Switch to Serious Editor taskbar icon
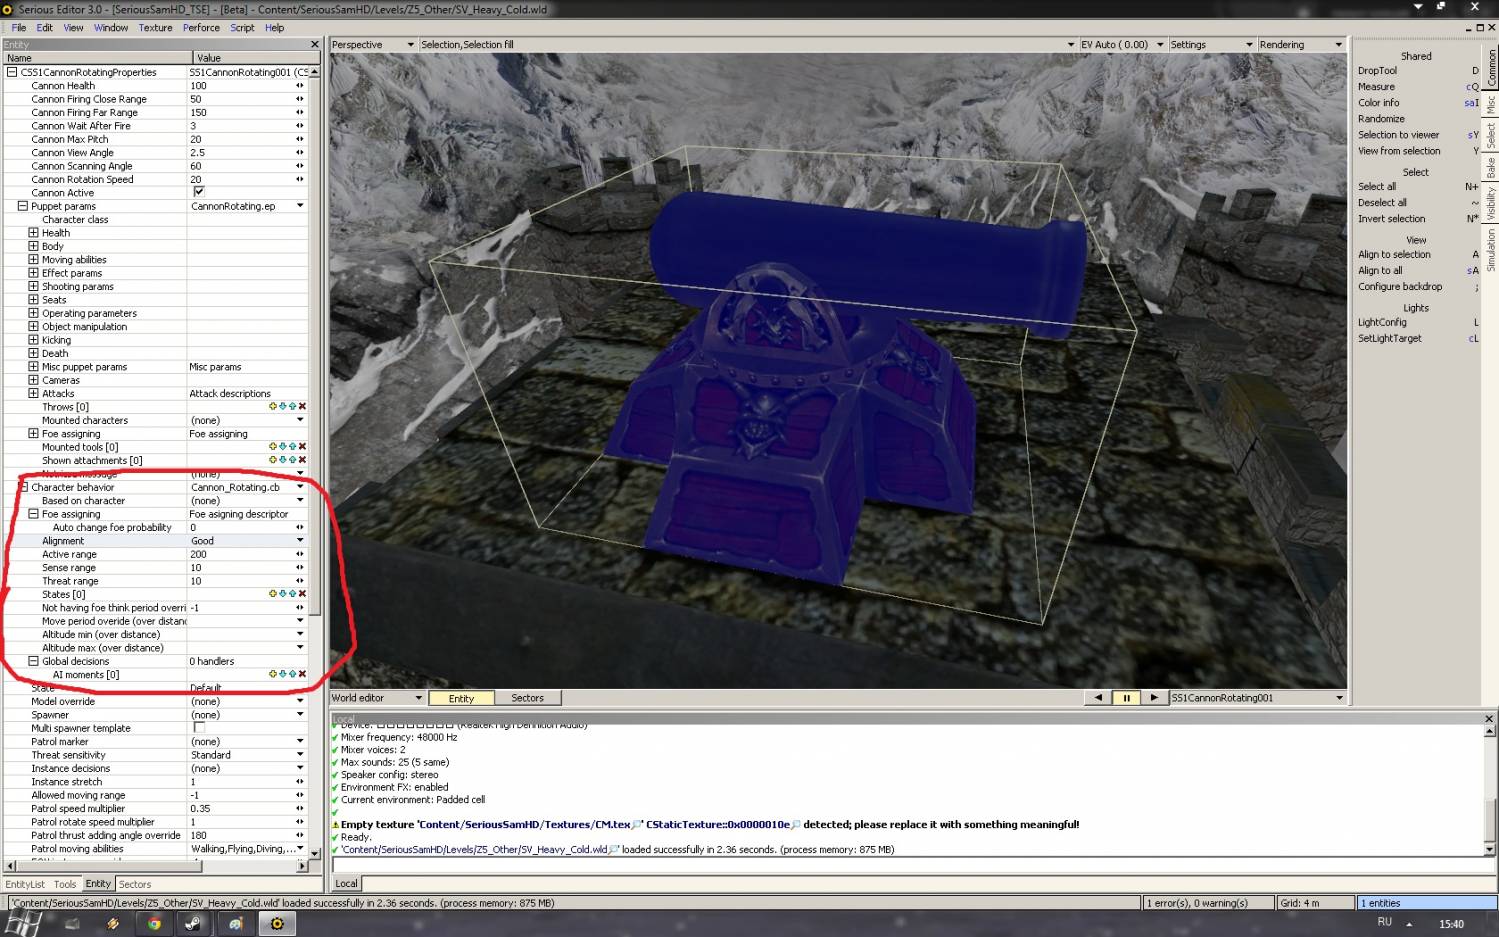 (x=277, y=924)
